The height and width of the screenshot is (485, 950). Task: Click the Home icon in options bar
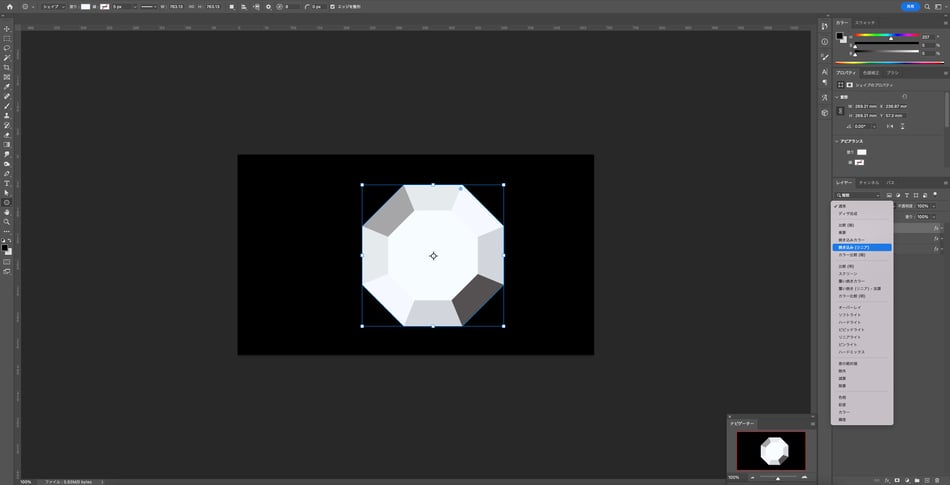click(10, 6)
